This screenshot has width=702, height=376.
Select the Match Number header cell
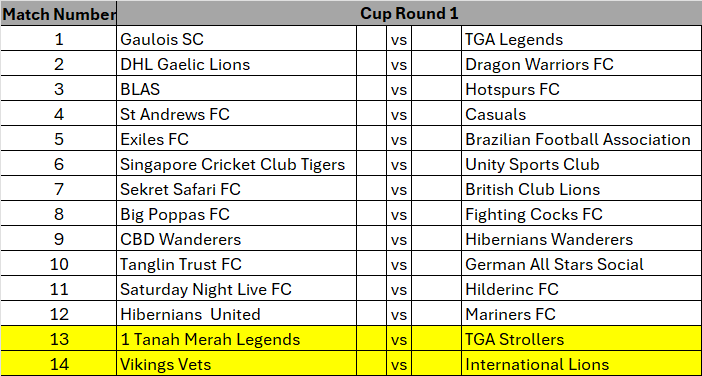(x=58, y=13)
